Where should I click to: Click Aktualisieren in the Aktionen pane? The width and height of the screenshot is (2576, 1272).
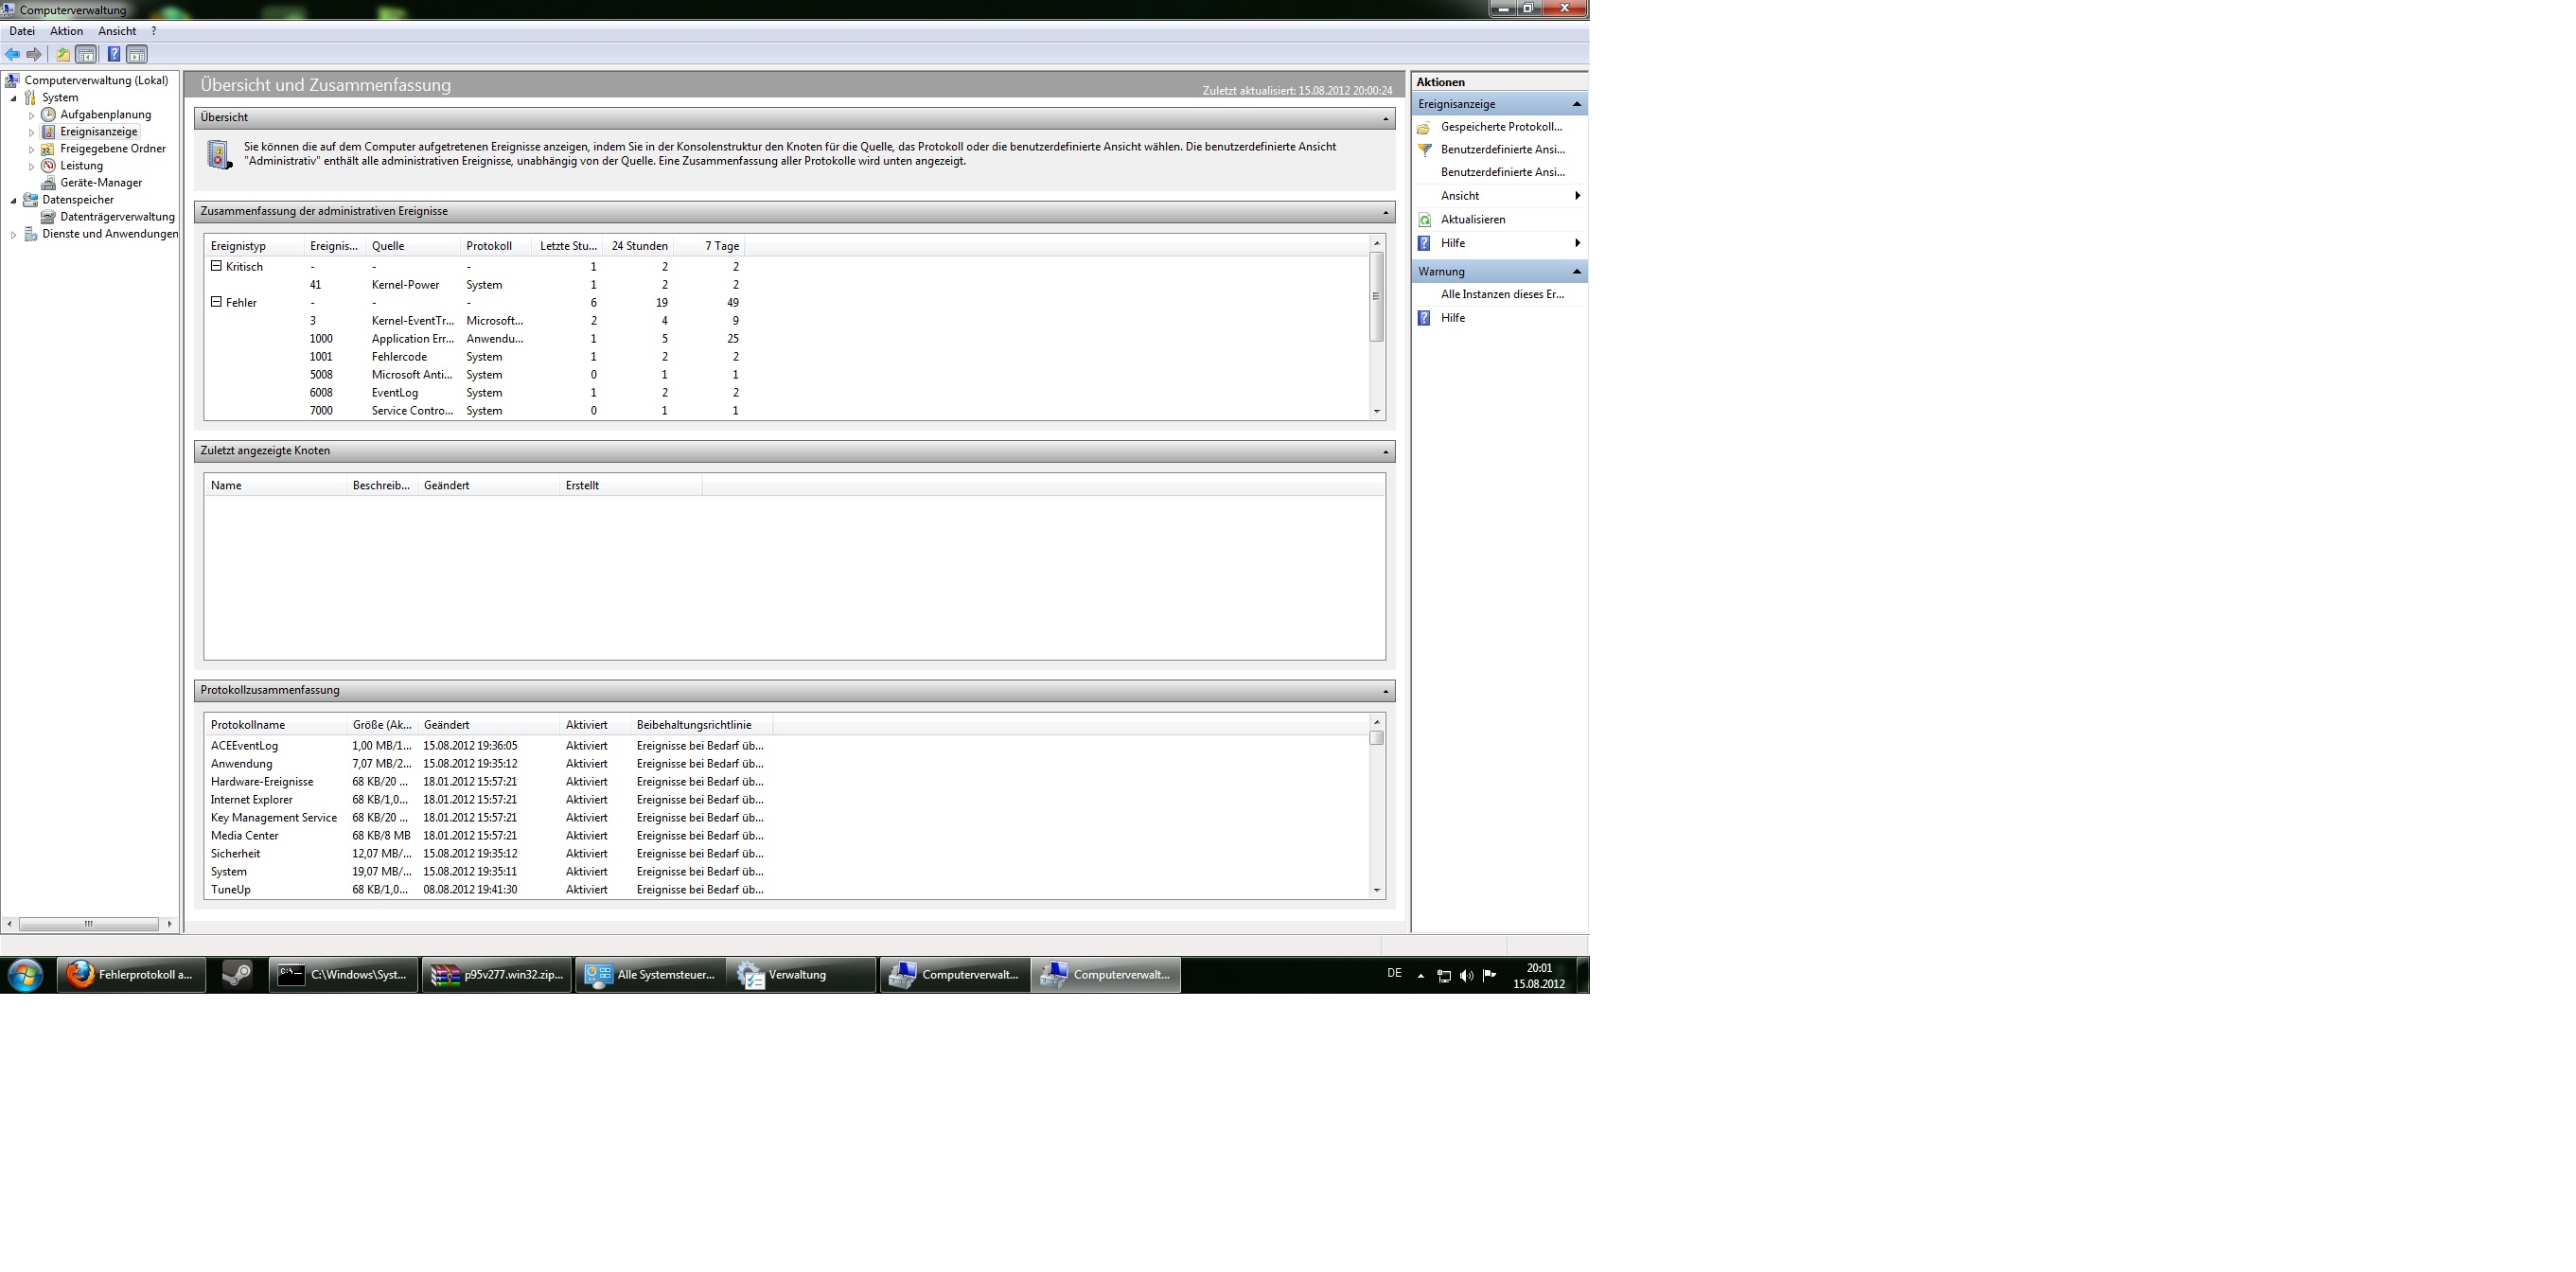(x=1472, y=220)
